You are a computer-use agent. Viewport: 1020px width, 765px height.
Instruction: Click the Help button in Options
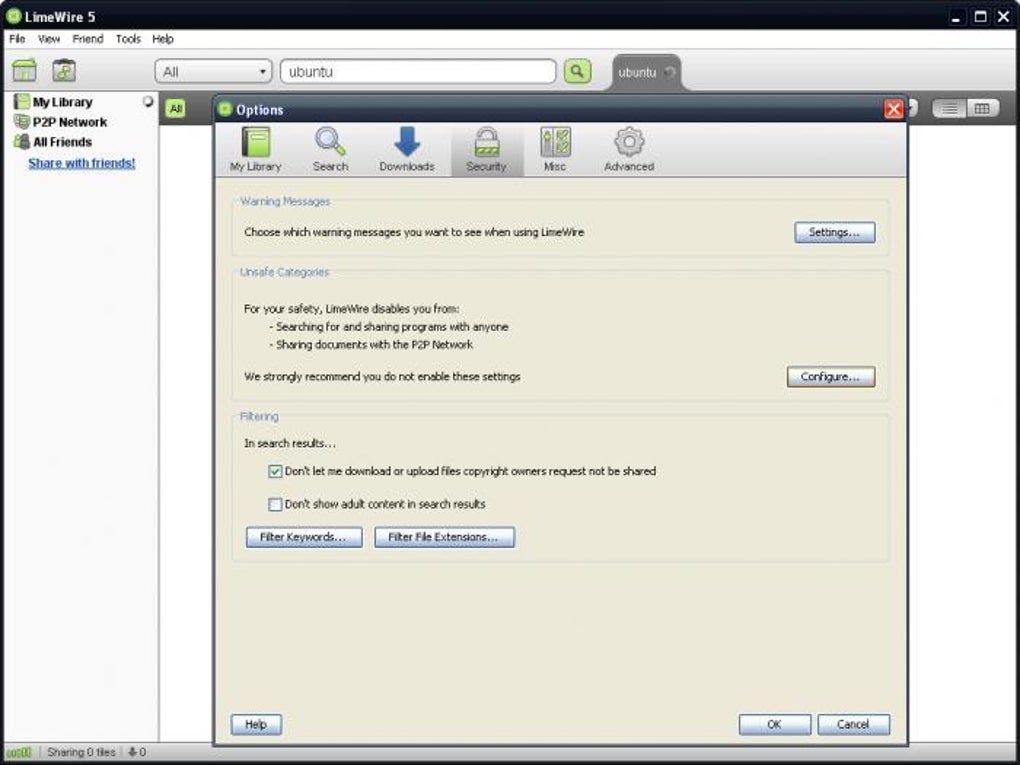256,725
